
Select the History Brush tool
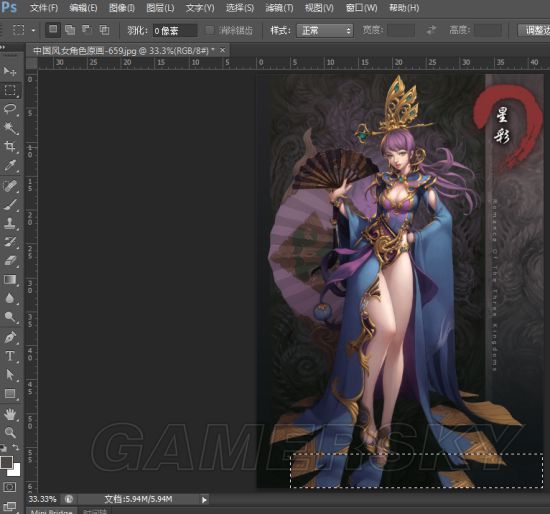(x=9, y=242)
